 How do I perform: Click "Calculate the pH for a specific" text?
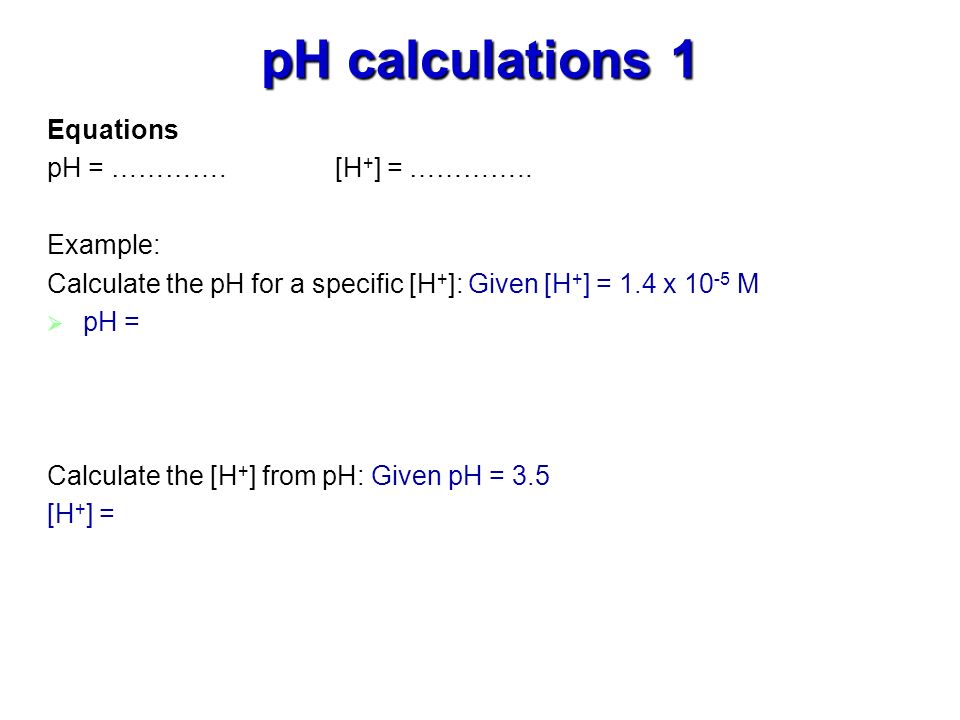[225, 283]
